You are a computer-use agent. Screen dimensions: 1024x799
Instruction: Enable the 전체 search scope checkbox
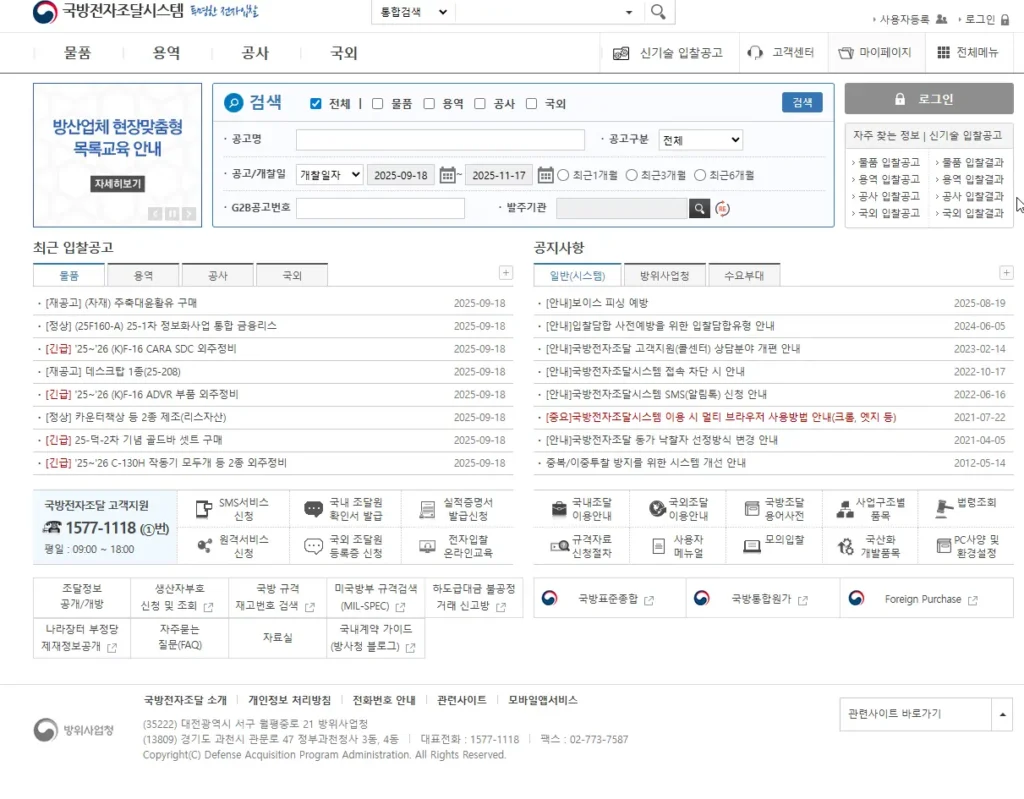pyautogui.click(x=315, y=103)
